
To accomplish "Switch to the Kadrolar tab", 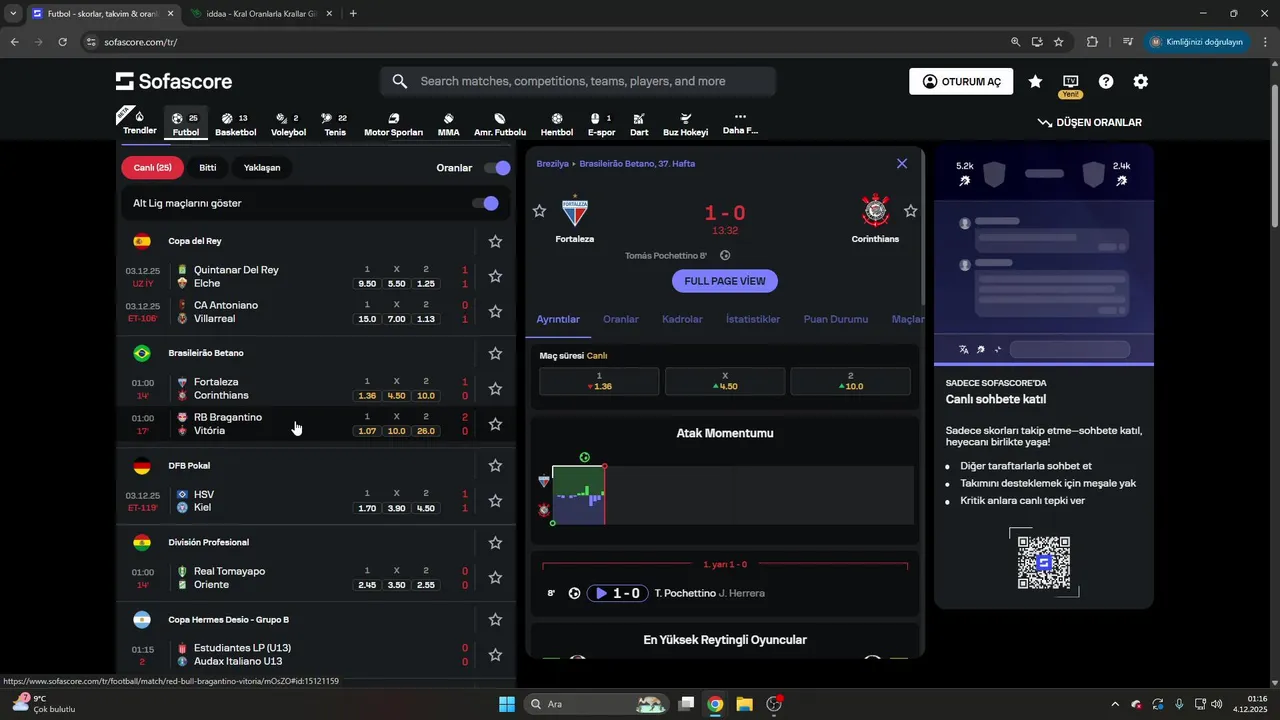I will 682,320.
